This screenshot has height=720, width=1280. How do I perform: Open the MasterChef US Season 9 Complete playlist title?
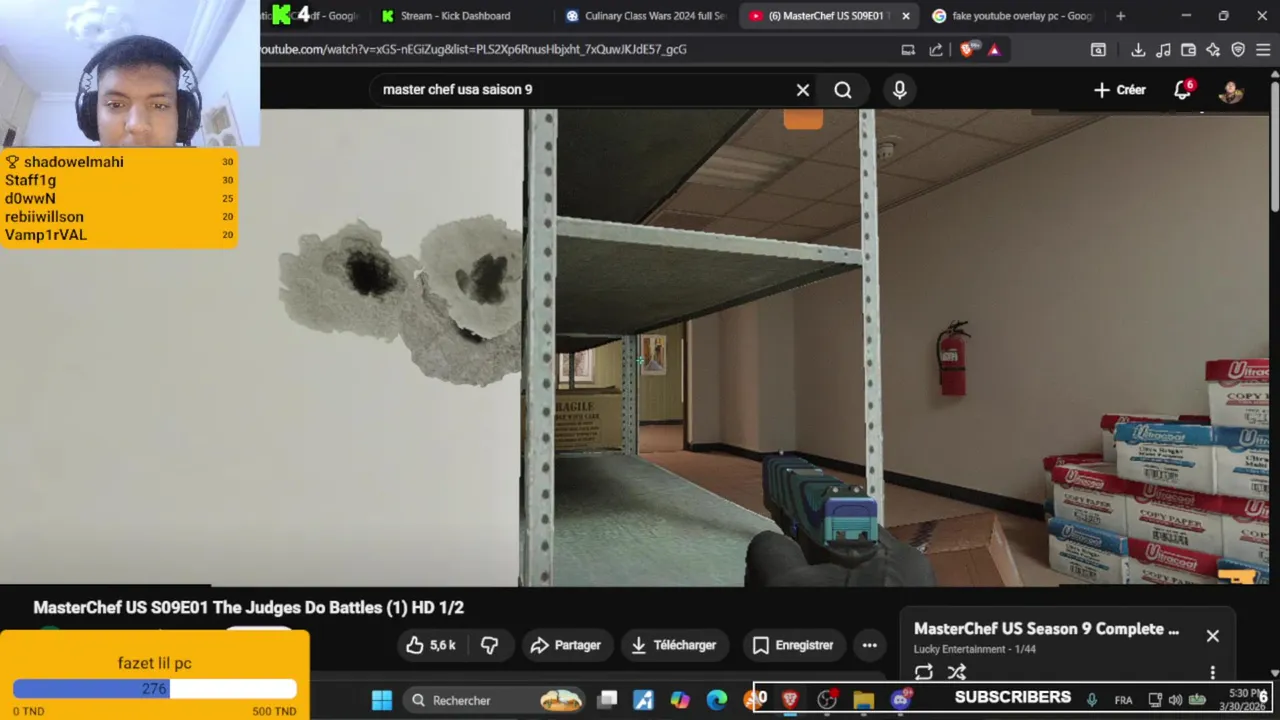pyautogui.click(x=1046, y=629)
